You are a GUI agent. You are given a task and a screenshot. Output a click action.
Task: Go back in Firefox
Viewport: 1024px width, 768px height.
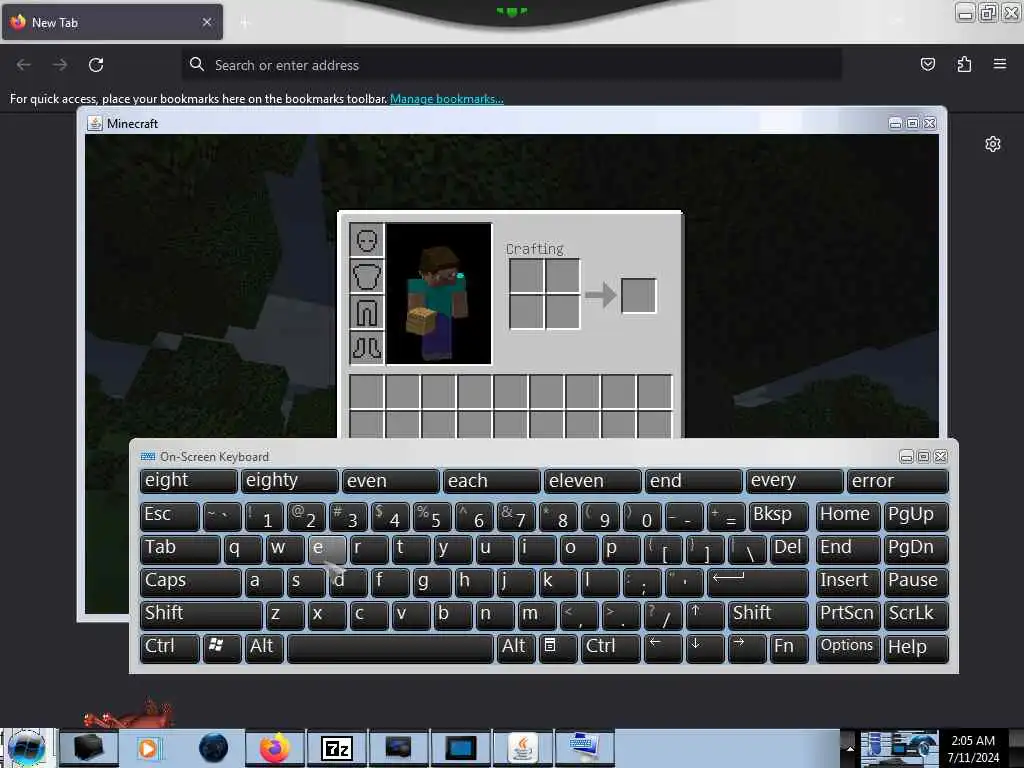pyautogui.click(x=24, y=65)
